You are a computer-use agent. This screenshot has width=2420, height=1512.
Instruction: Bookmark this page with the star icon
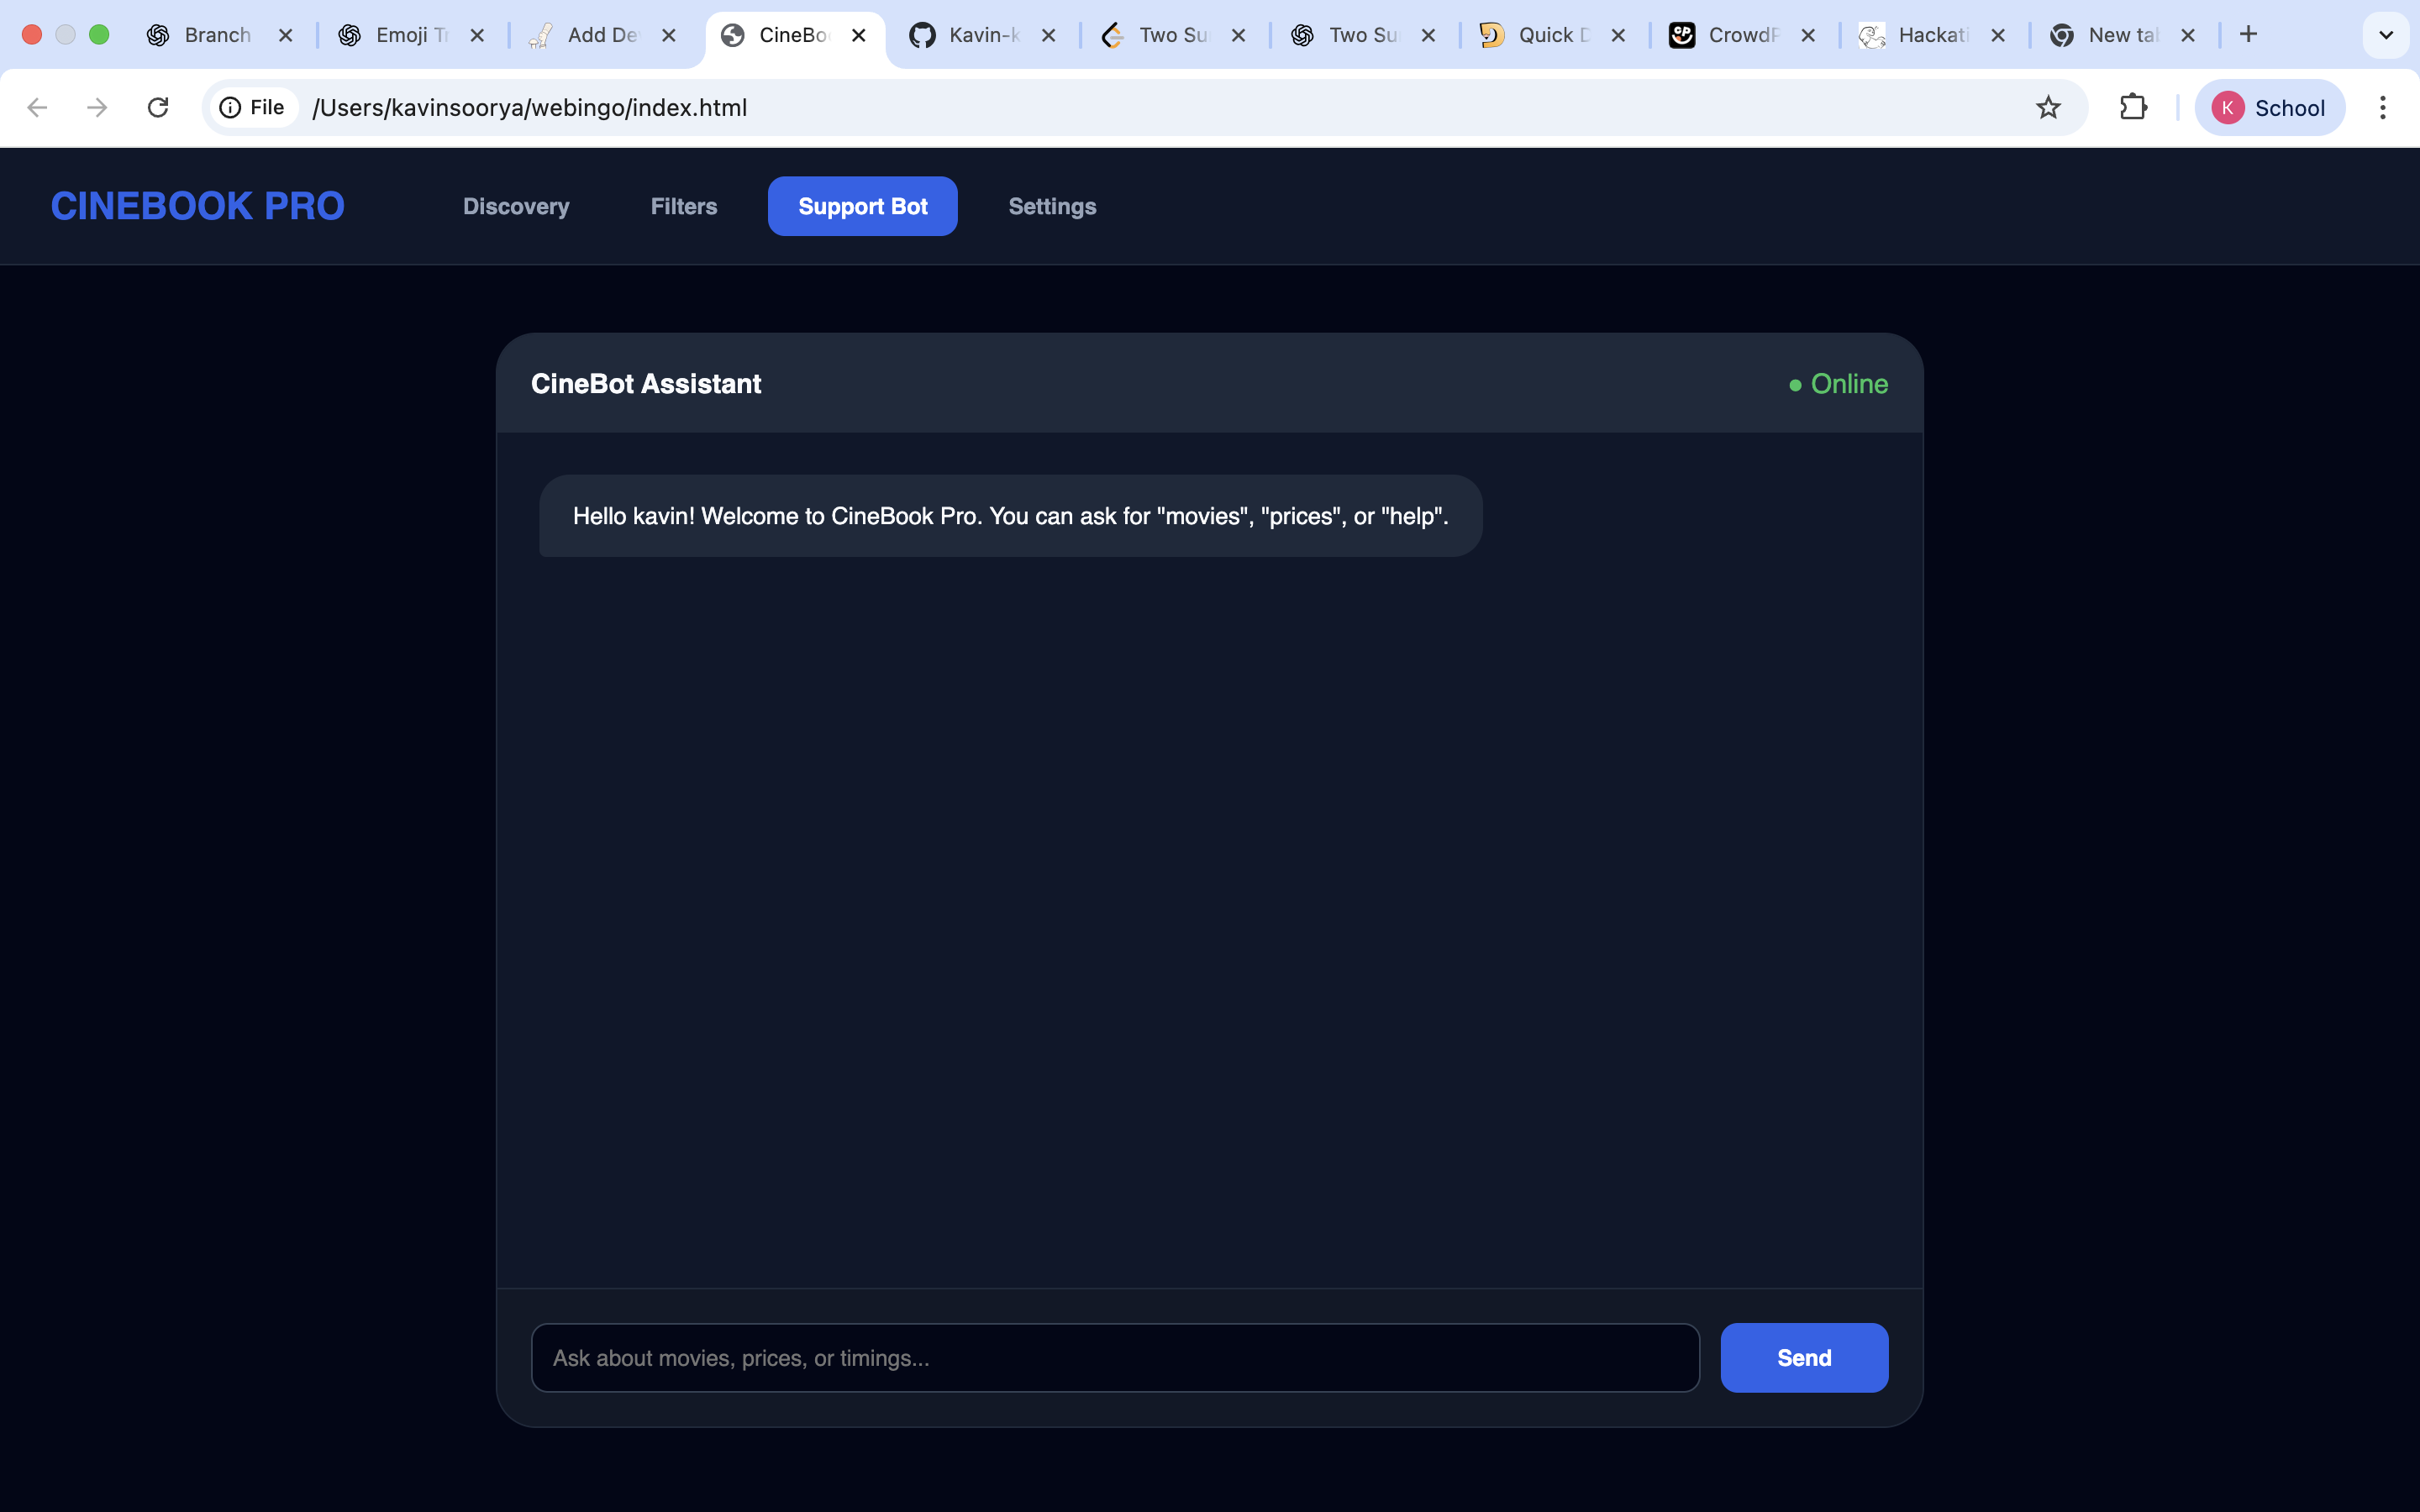[x=2047, y=107]
